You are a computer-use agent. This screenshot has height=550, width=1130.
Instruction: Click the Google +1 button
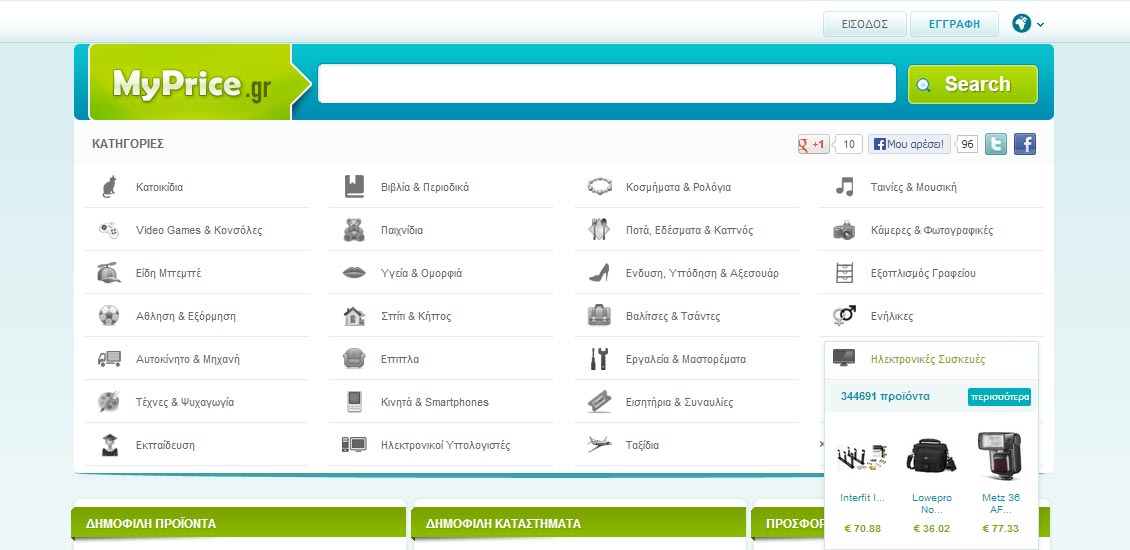pos(813,144)
